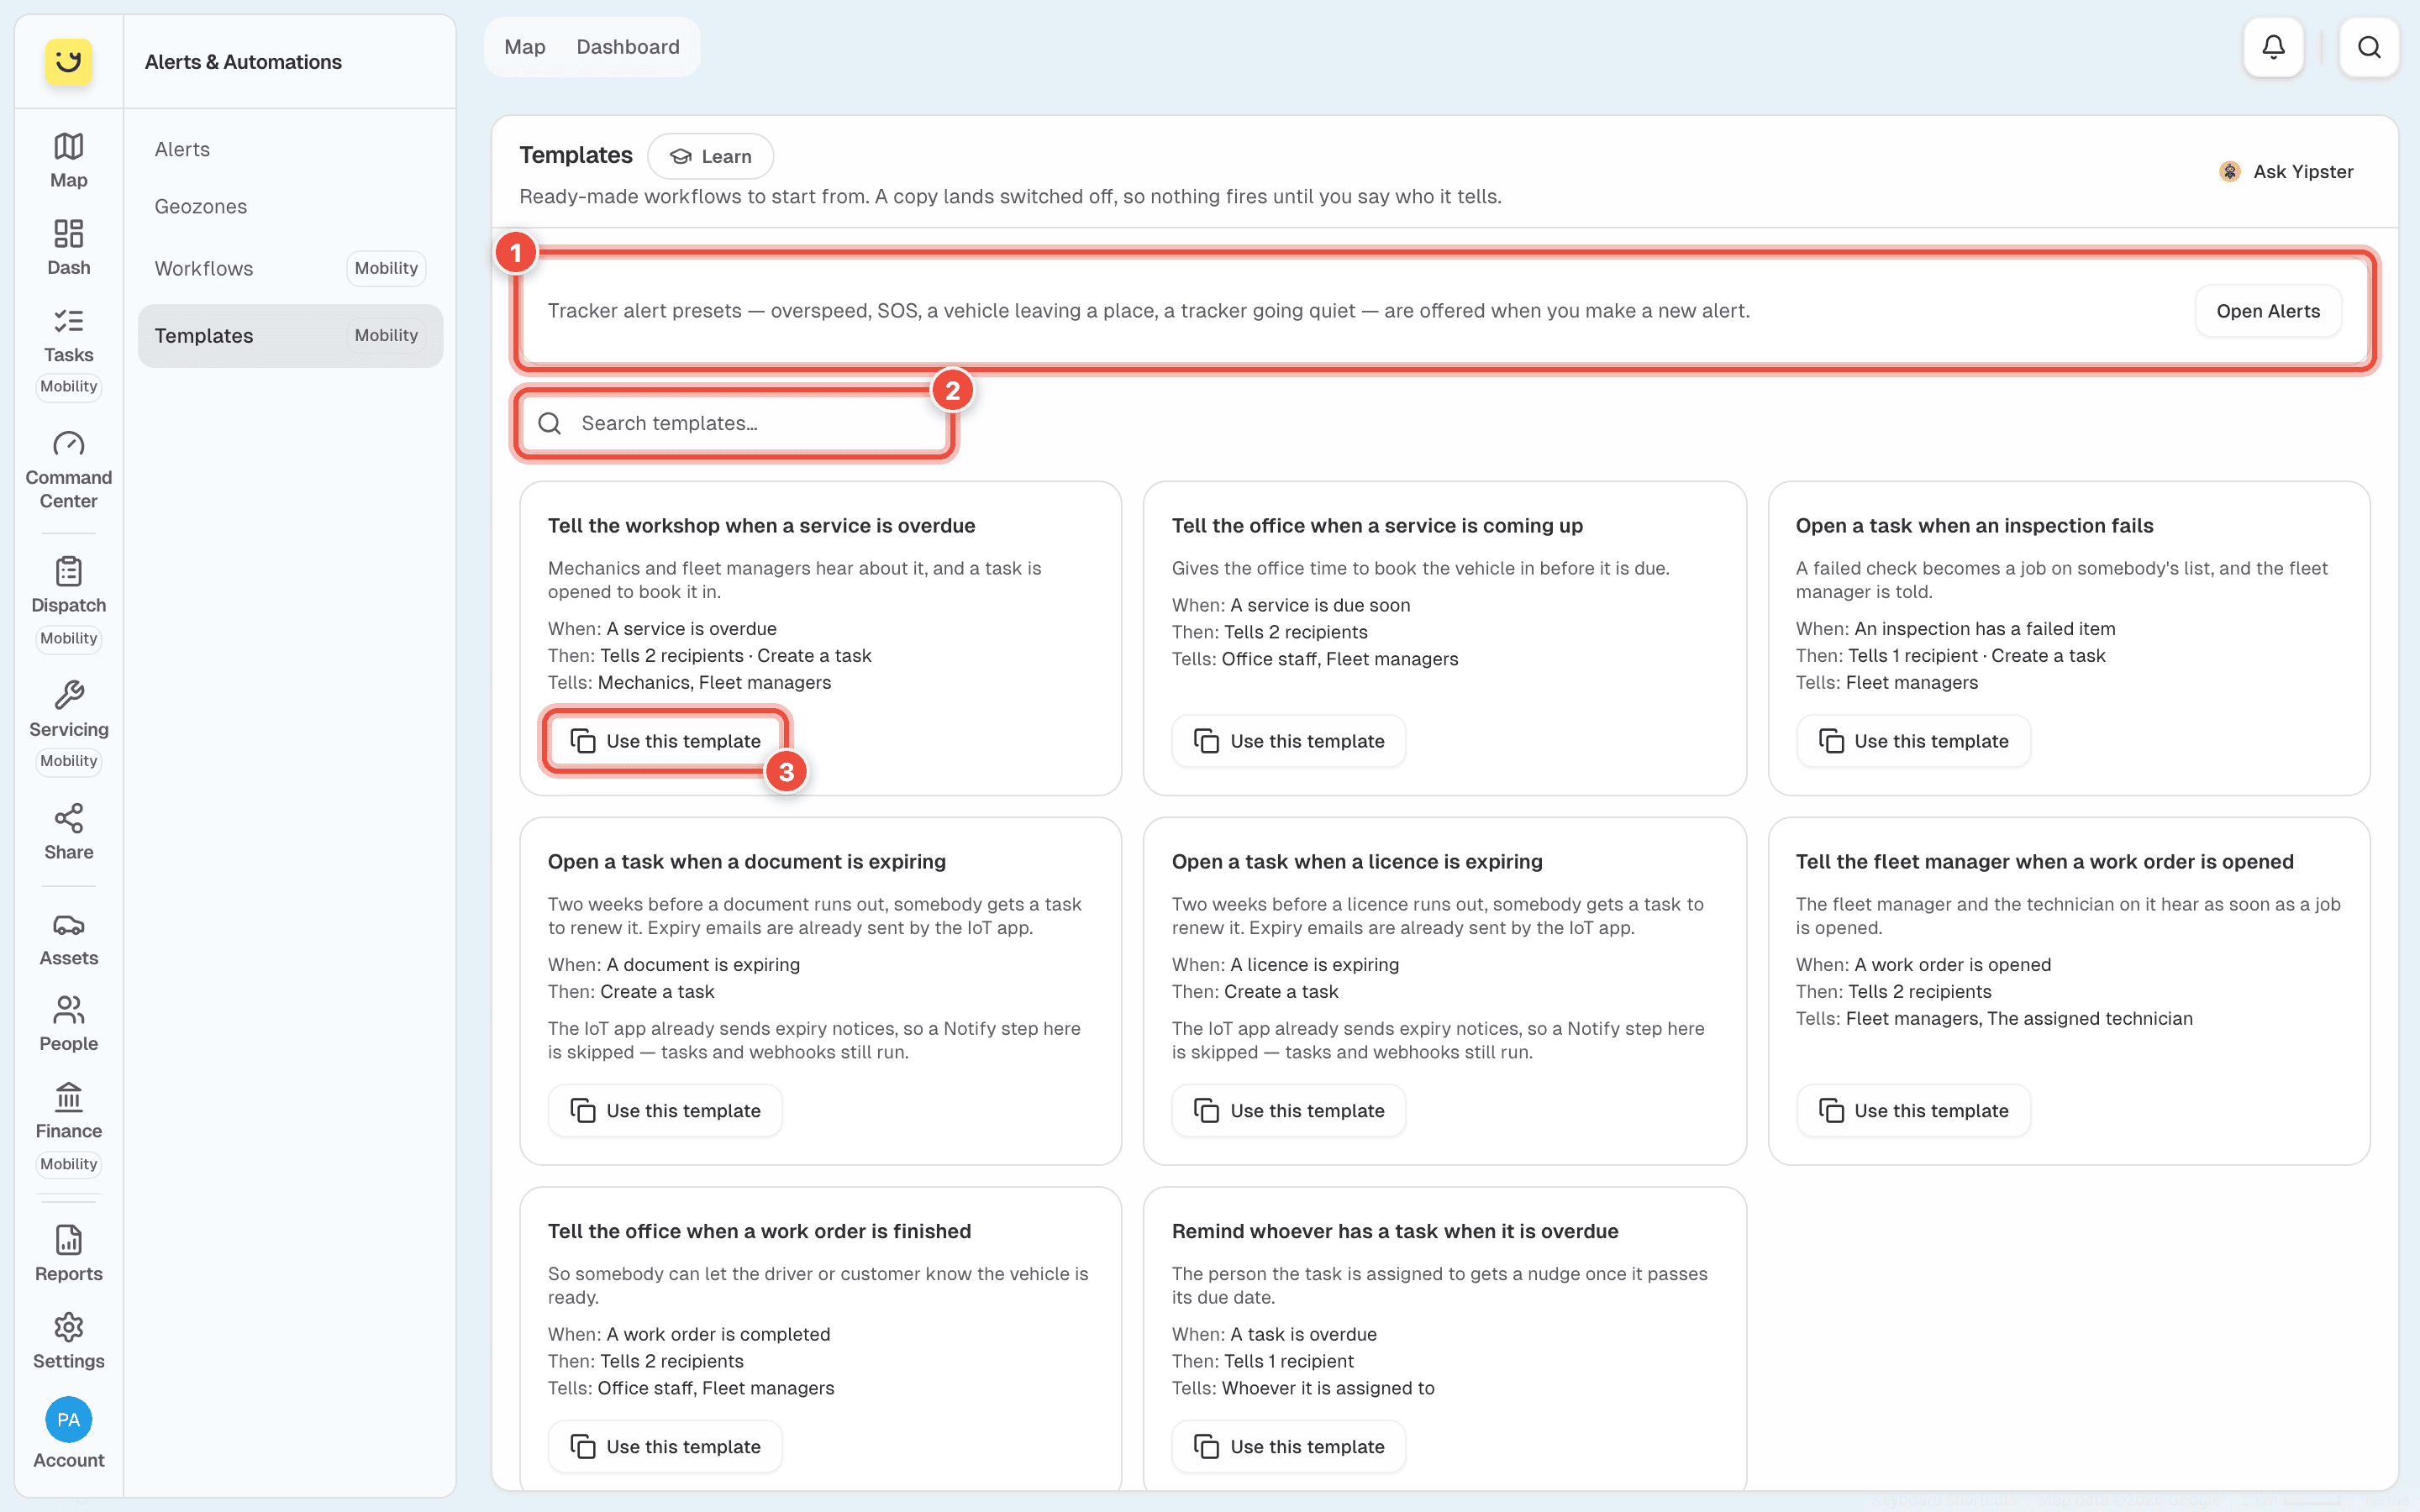Open People in the sidebar
Screen dimensions: 2420x1512
[68, 1023]
